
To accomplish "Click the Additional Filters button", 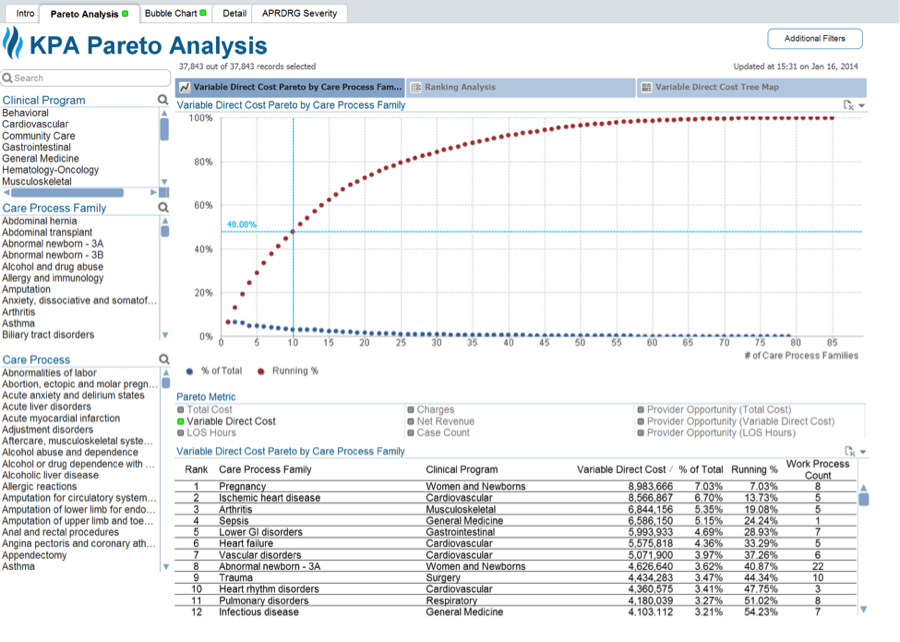I will (x=814, y=39).
